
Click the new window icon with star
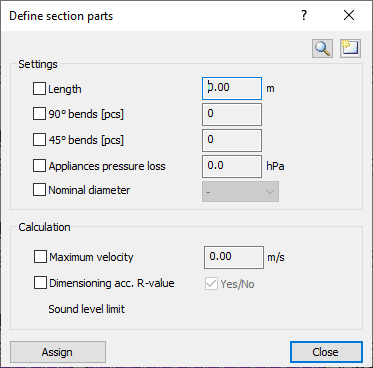coord(350,49)
